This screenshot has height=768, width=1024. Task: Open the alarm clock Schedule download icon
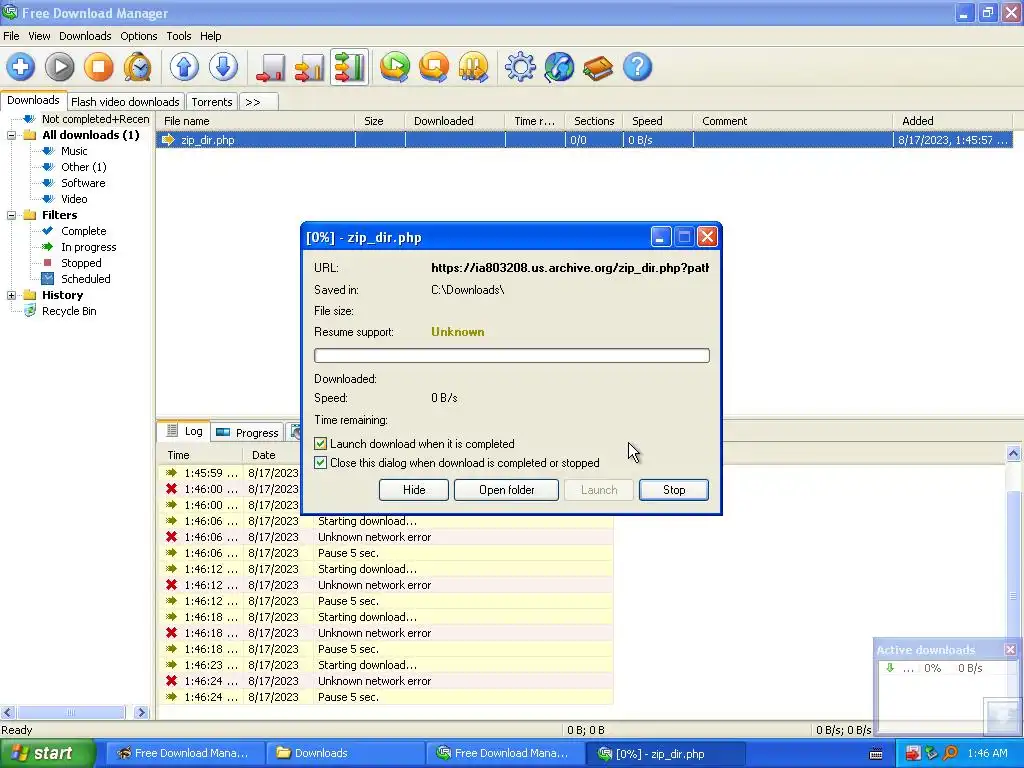[138, 67]
